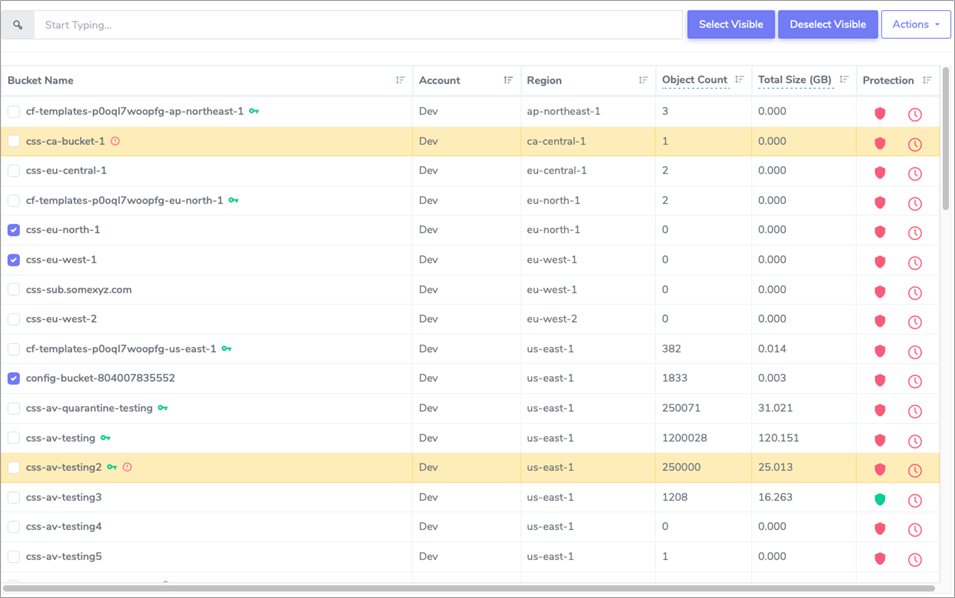
Task: Click the red shield icon for css-eu-central-1
Action: (879, 173)
